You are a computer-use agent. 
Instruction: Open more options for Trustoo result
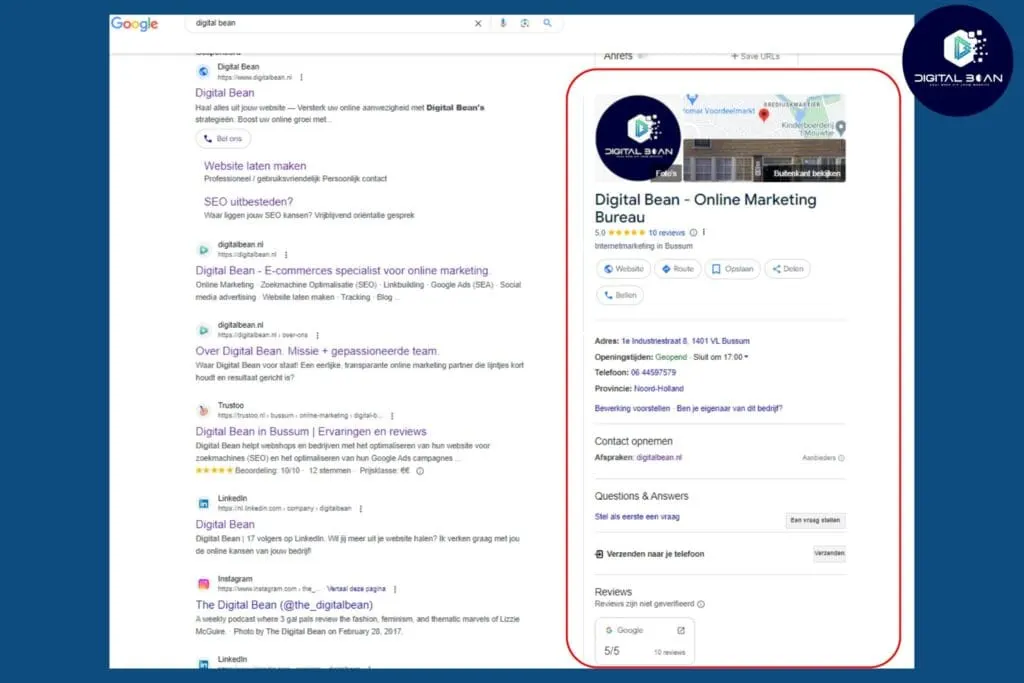click(x=392, y=415)
